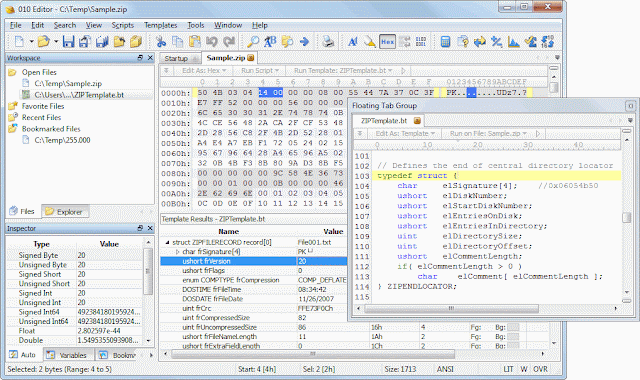The height and width of the screenshot is (380, 640).
Task: Open the Scripts menu
Action: coord(122,25)
